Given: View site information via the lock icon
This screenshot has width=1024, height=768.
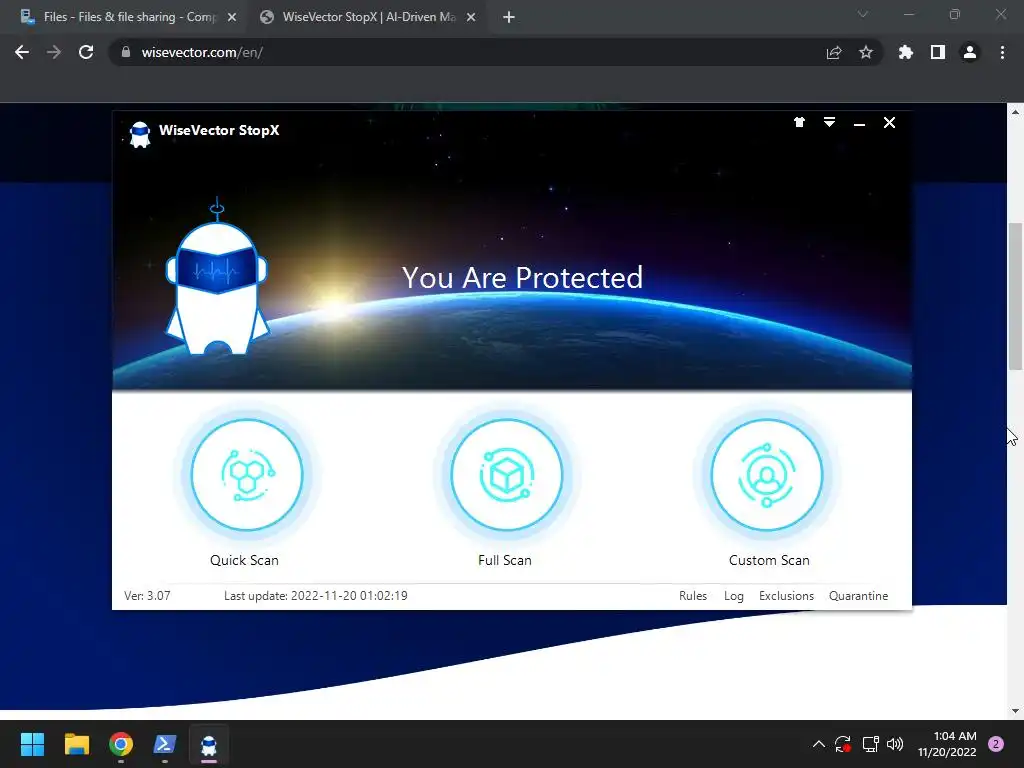Looking at the screenshot, I should pos(126,52).
